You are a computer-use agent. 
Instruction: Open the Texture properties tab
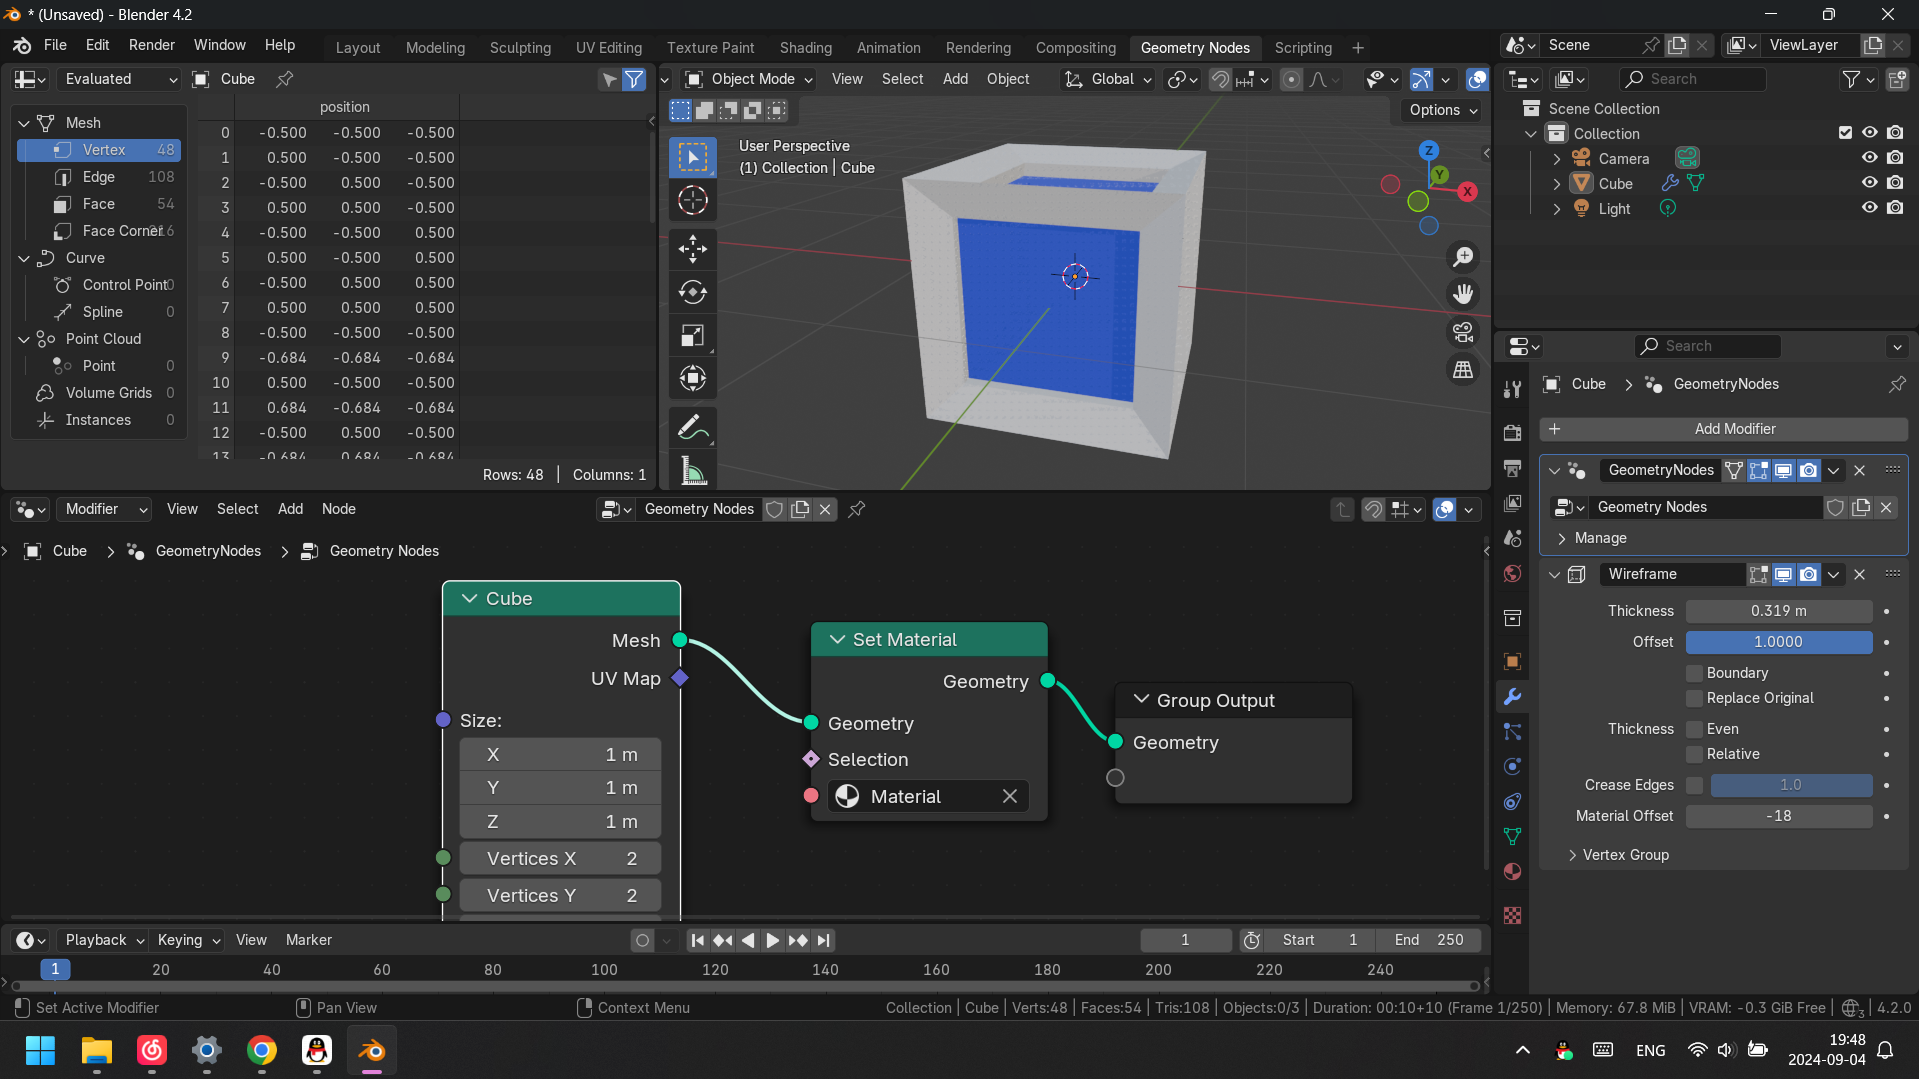tap(1512, 916)
